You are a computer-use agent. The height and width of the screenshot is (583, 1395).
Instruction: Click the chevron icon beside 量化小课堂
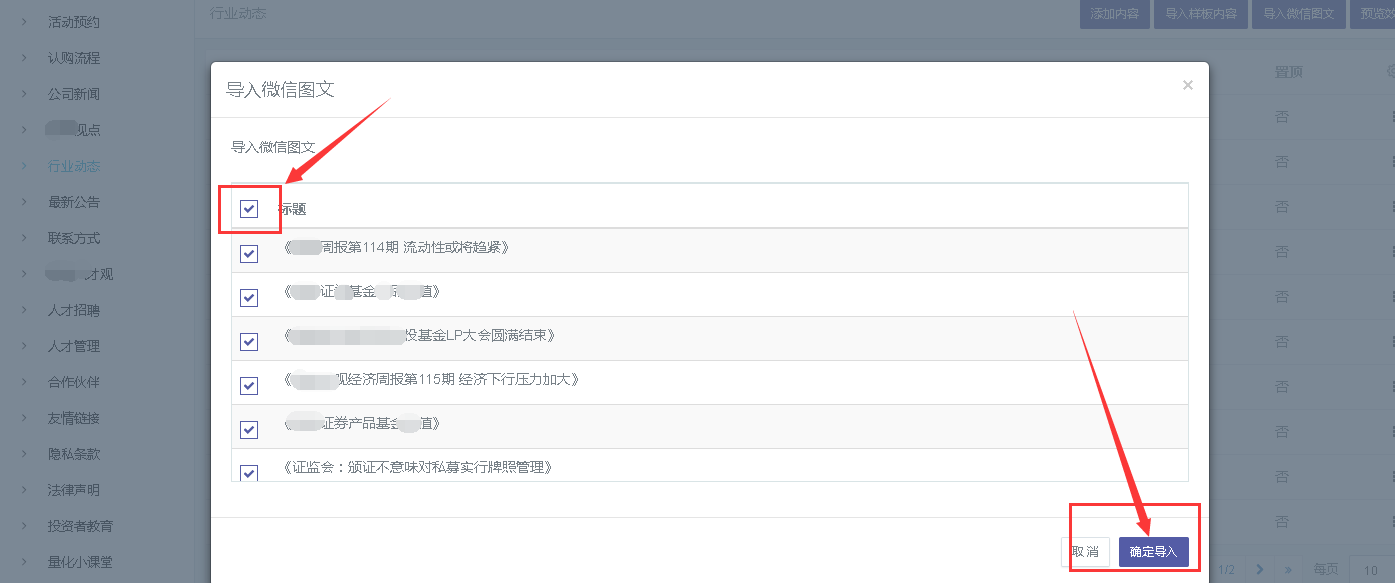click(x=22, y=561)
